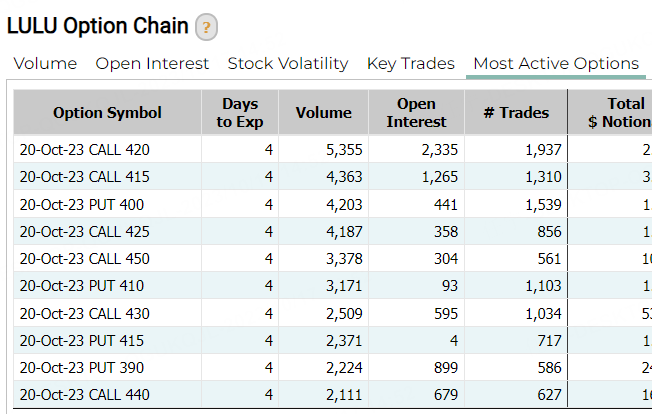Click the Open Interest column header
This screenshot has width=652, height=414.
point(416,113)
